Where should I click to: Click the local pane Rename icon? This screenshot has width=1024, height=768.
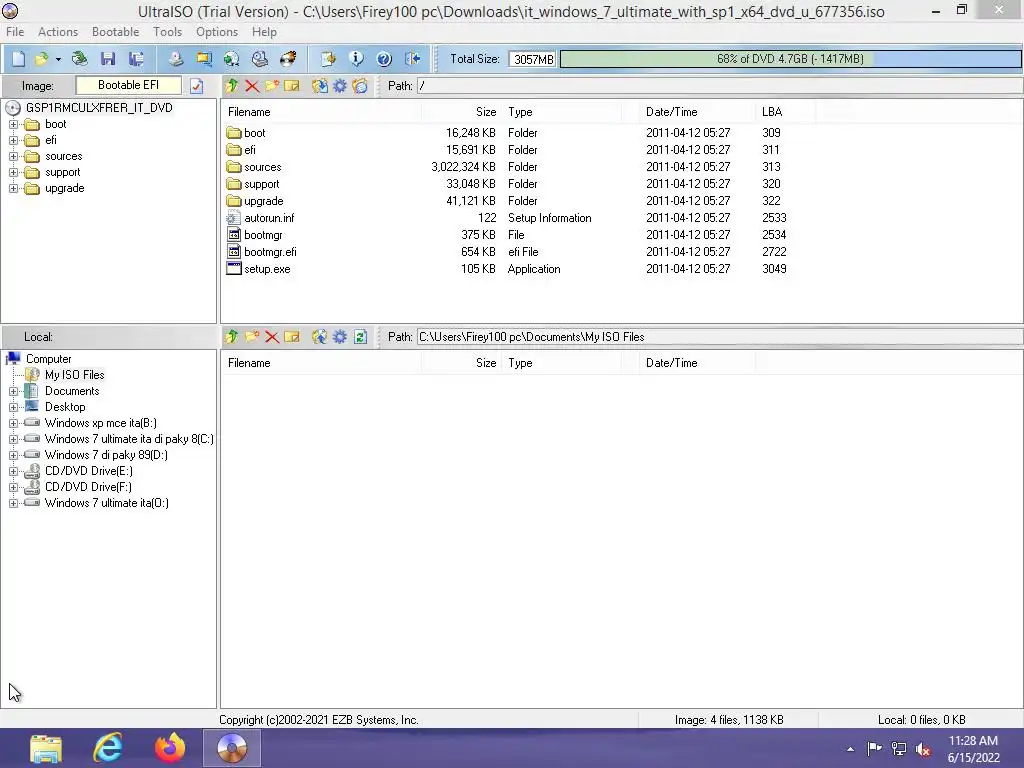point(292,336)
